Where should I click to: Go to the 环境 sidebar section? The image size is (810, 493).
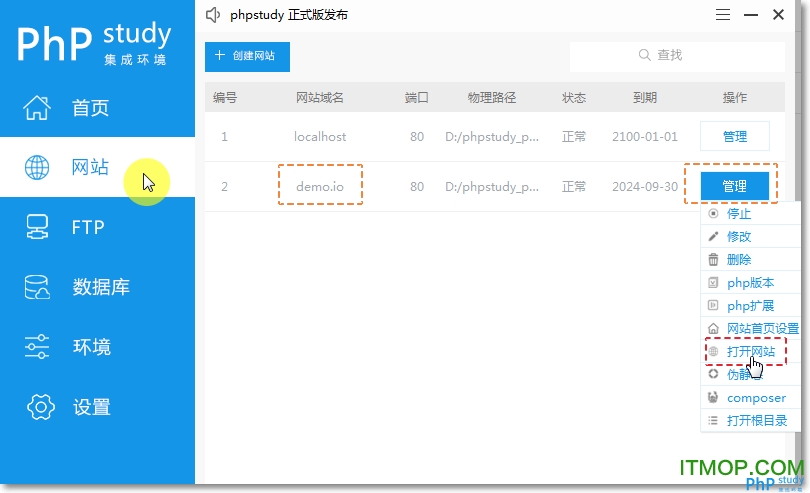(97, 347)
